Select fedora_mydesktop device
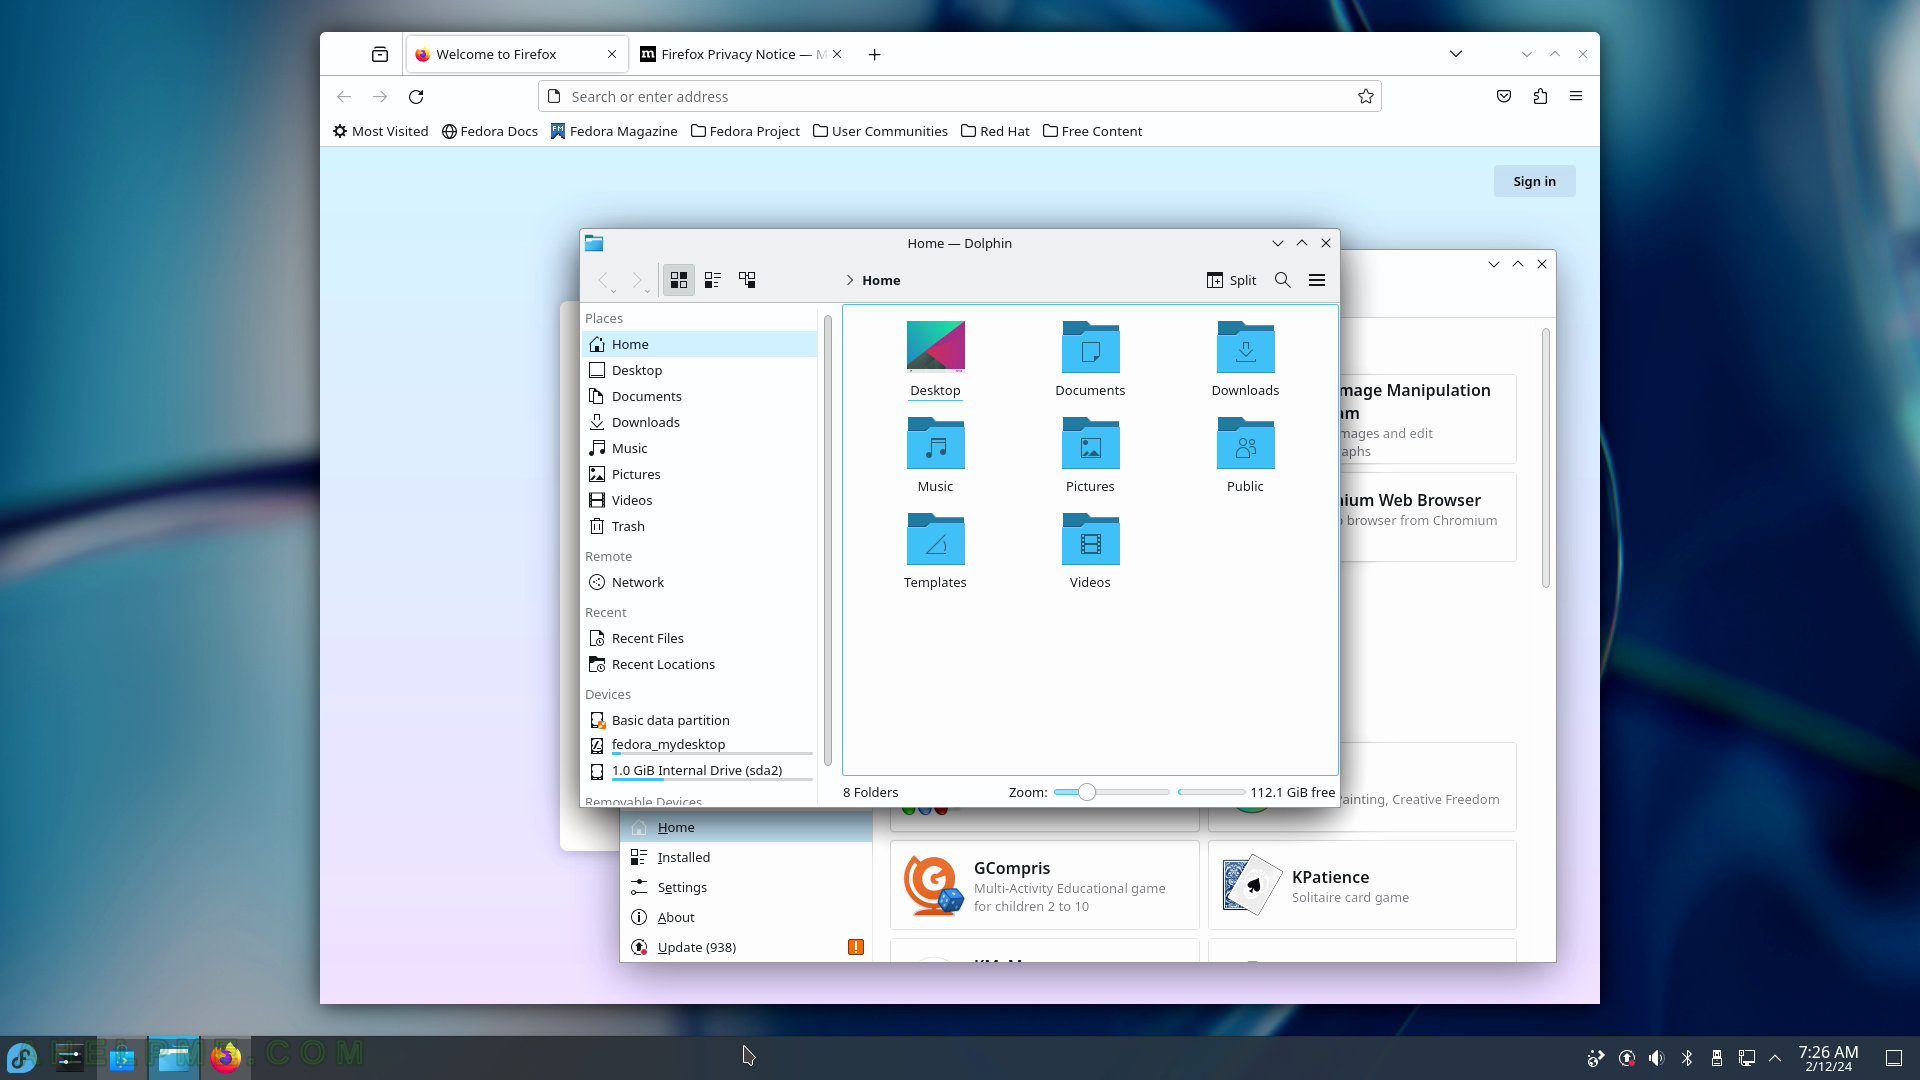The image size is (1920, 1080). click(x=700, y=745)
